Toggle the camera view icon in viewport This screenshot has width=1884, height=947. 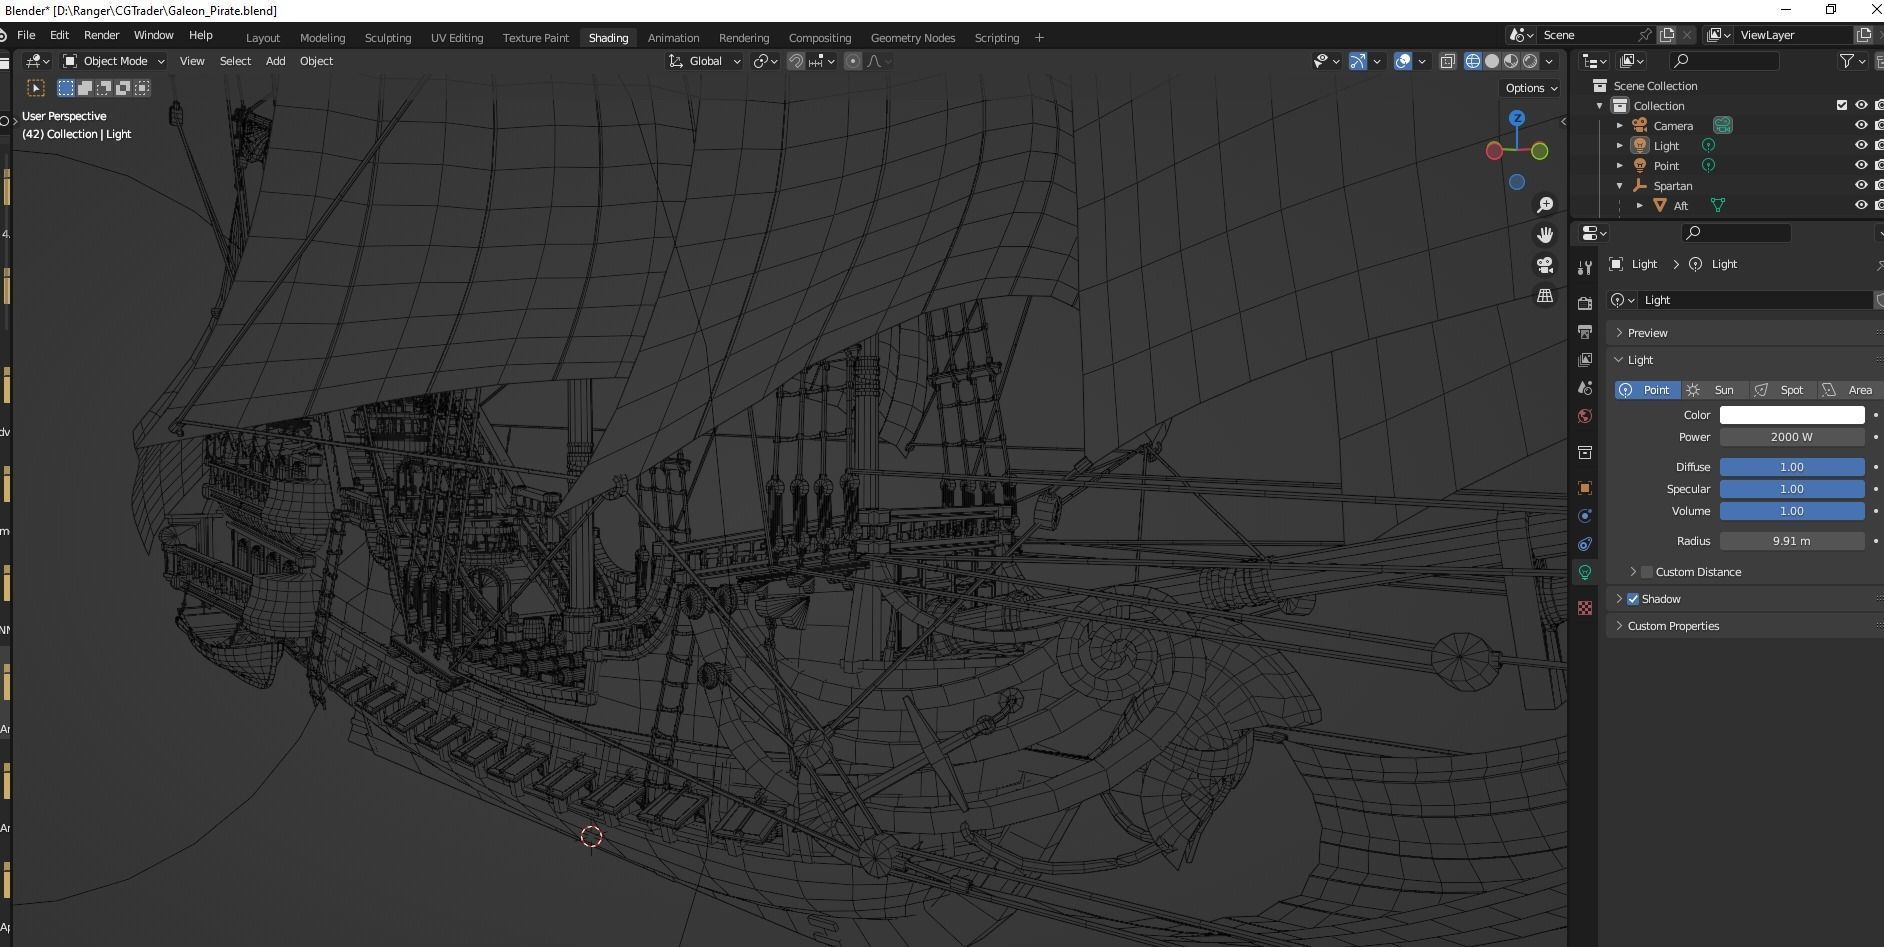(1545, 265)
